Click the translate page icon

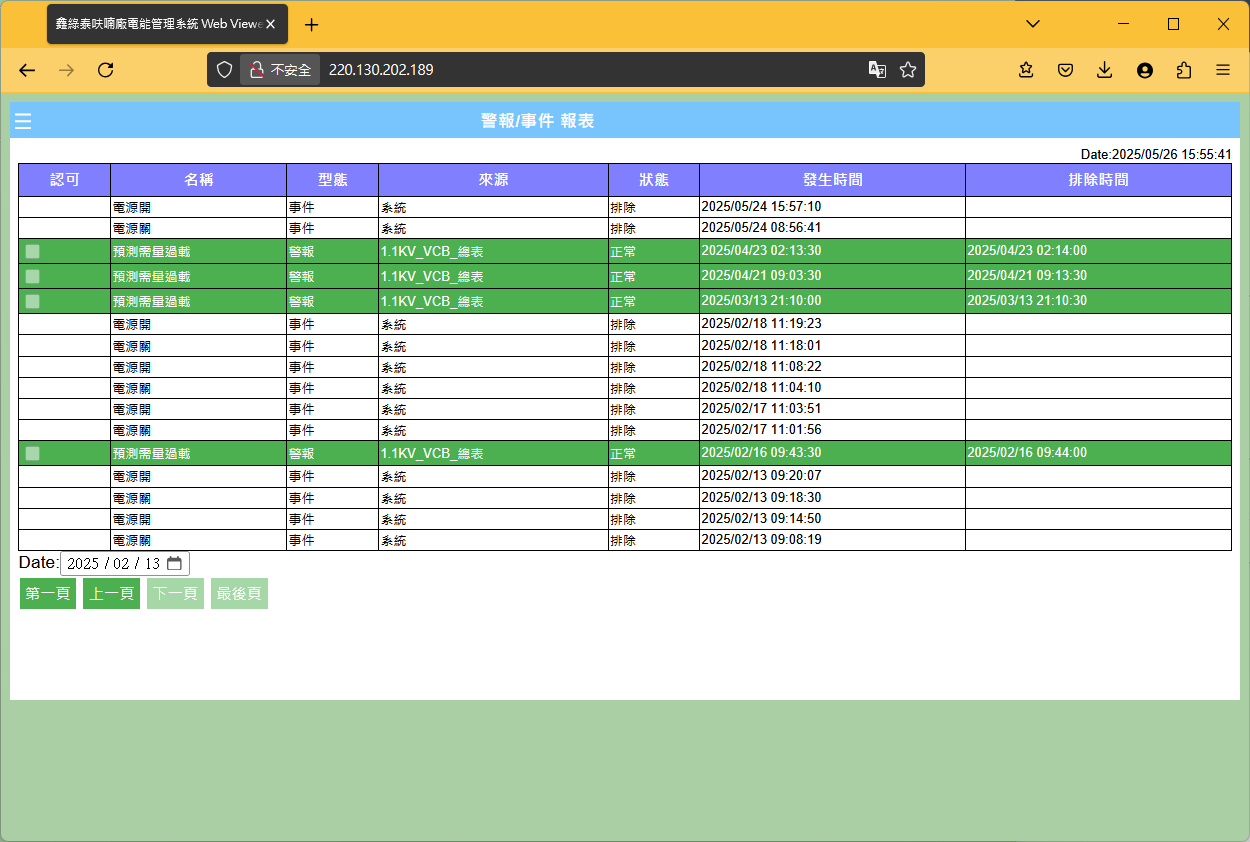tap(877, 70)
